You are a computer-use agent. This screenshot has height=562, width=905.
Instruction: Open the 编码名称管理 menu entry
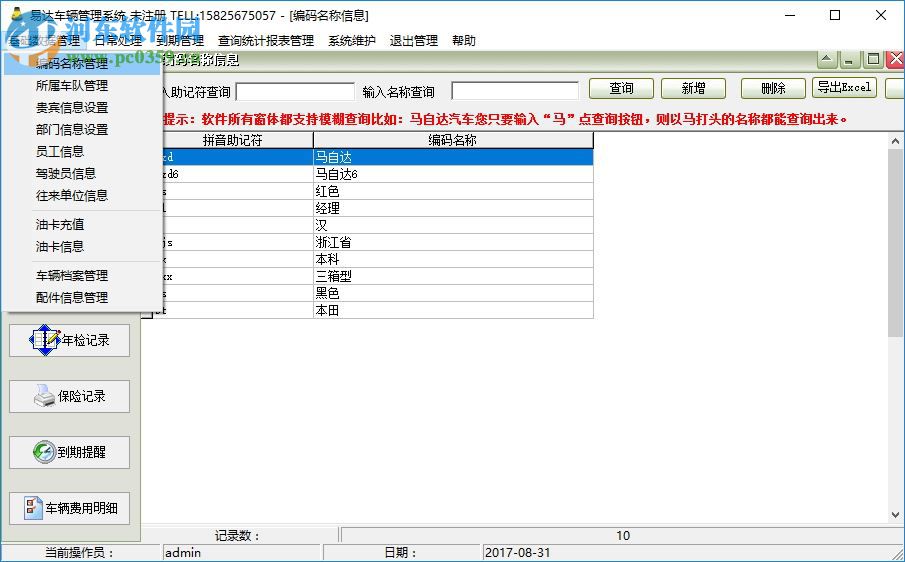(x=83, y=63)
